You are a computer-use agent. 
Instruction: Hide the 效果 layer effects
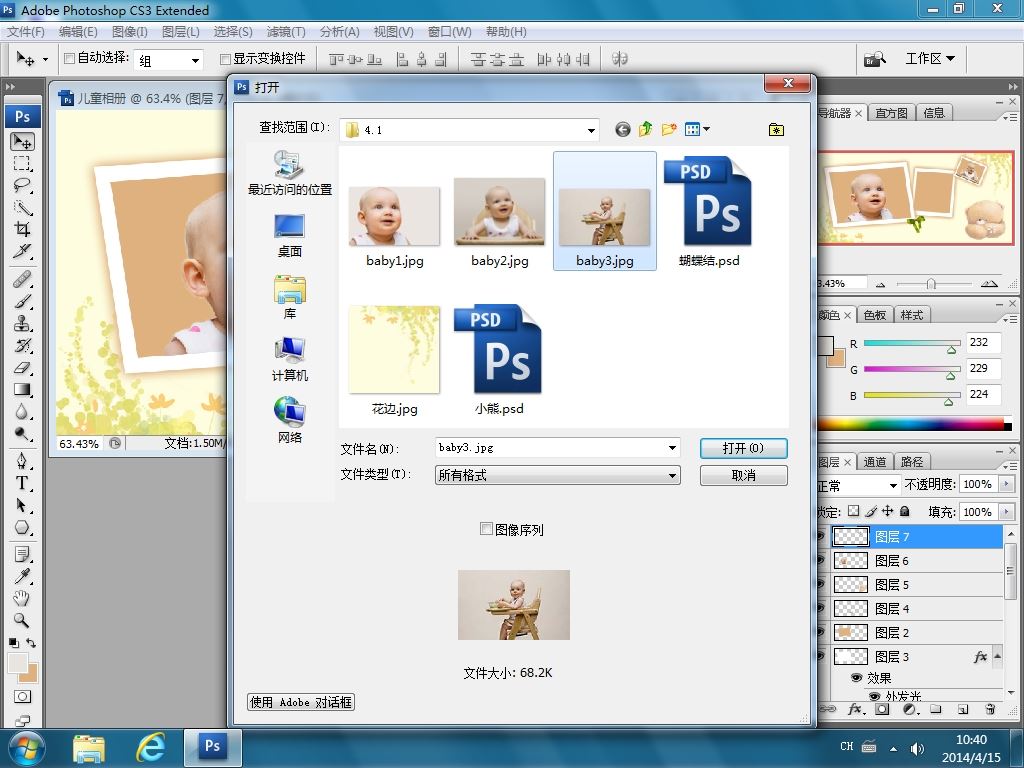click(x=856, y=678)
